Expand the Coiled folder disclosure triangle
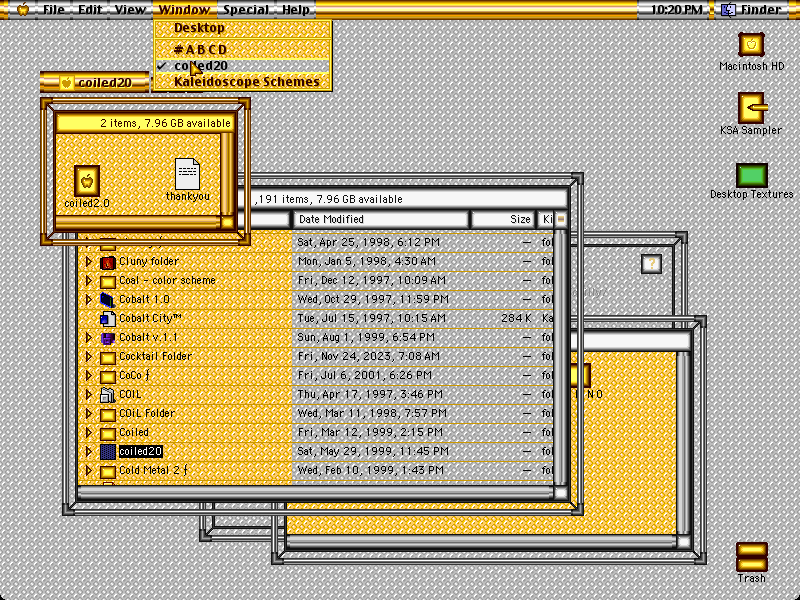800x600 pixels. click(88, 433)
